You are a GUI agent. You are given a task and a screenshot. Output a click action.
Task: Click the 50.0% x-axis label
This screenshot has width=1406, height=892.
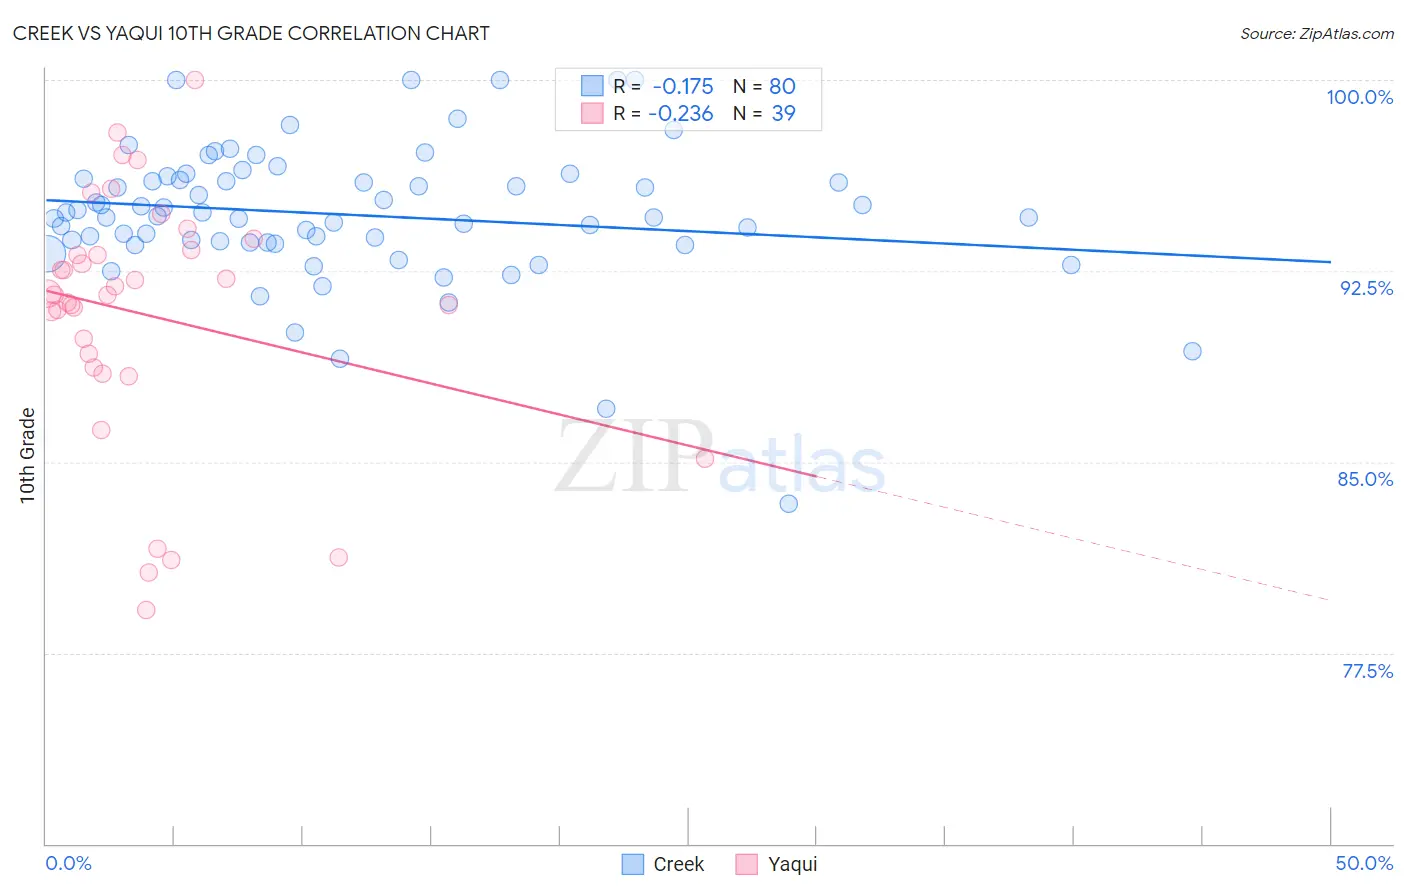pos(1364,863)
